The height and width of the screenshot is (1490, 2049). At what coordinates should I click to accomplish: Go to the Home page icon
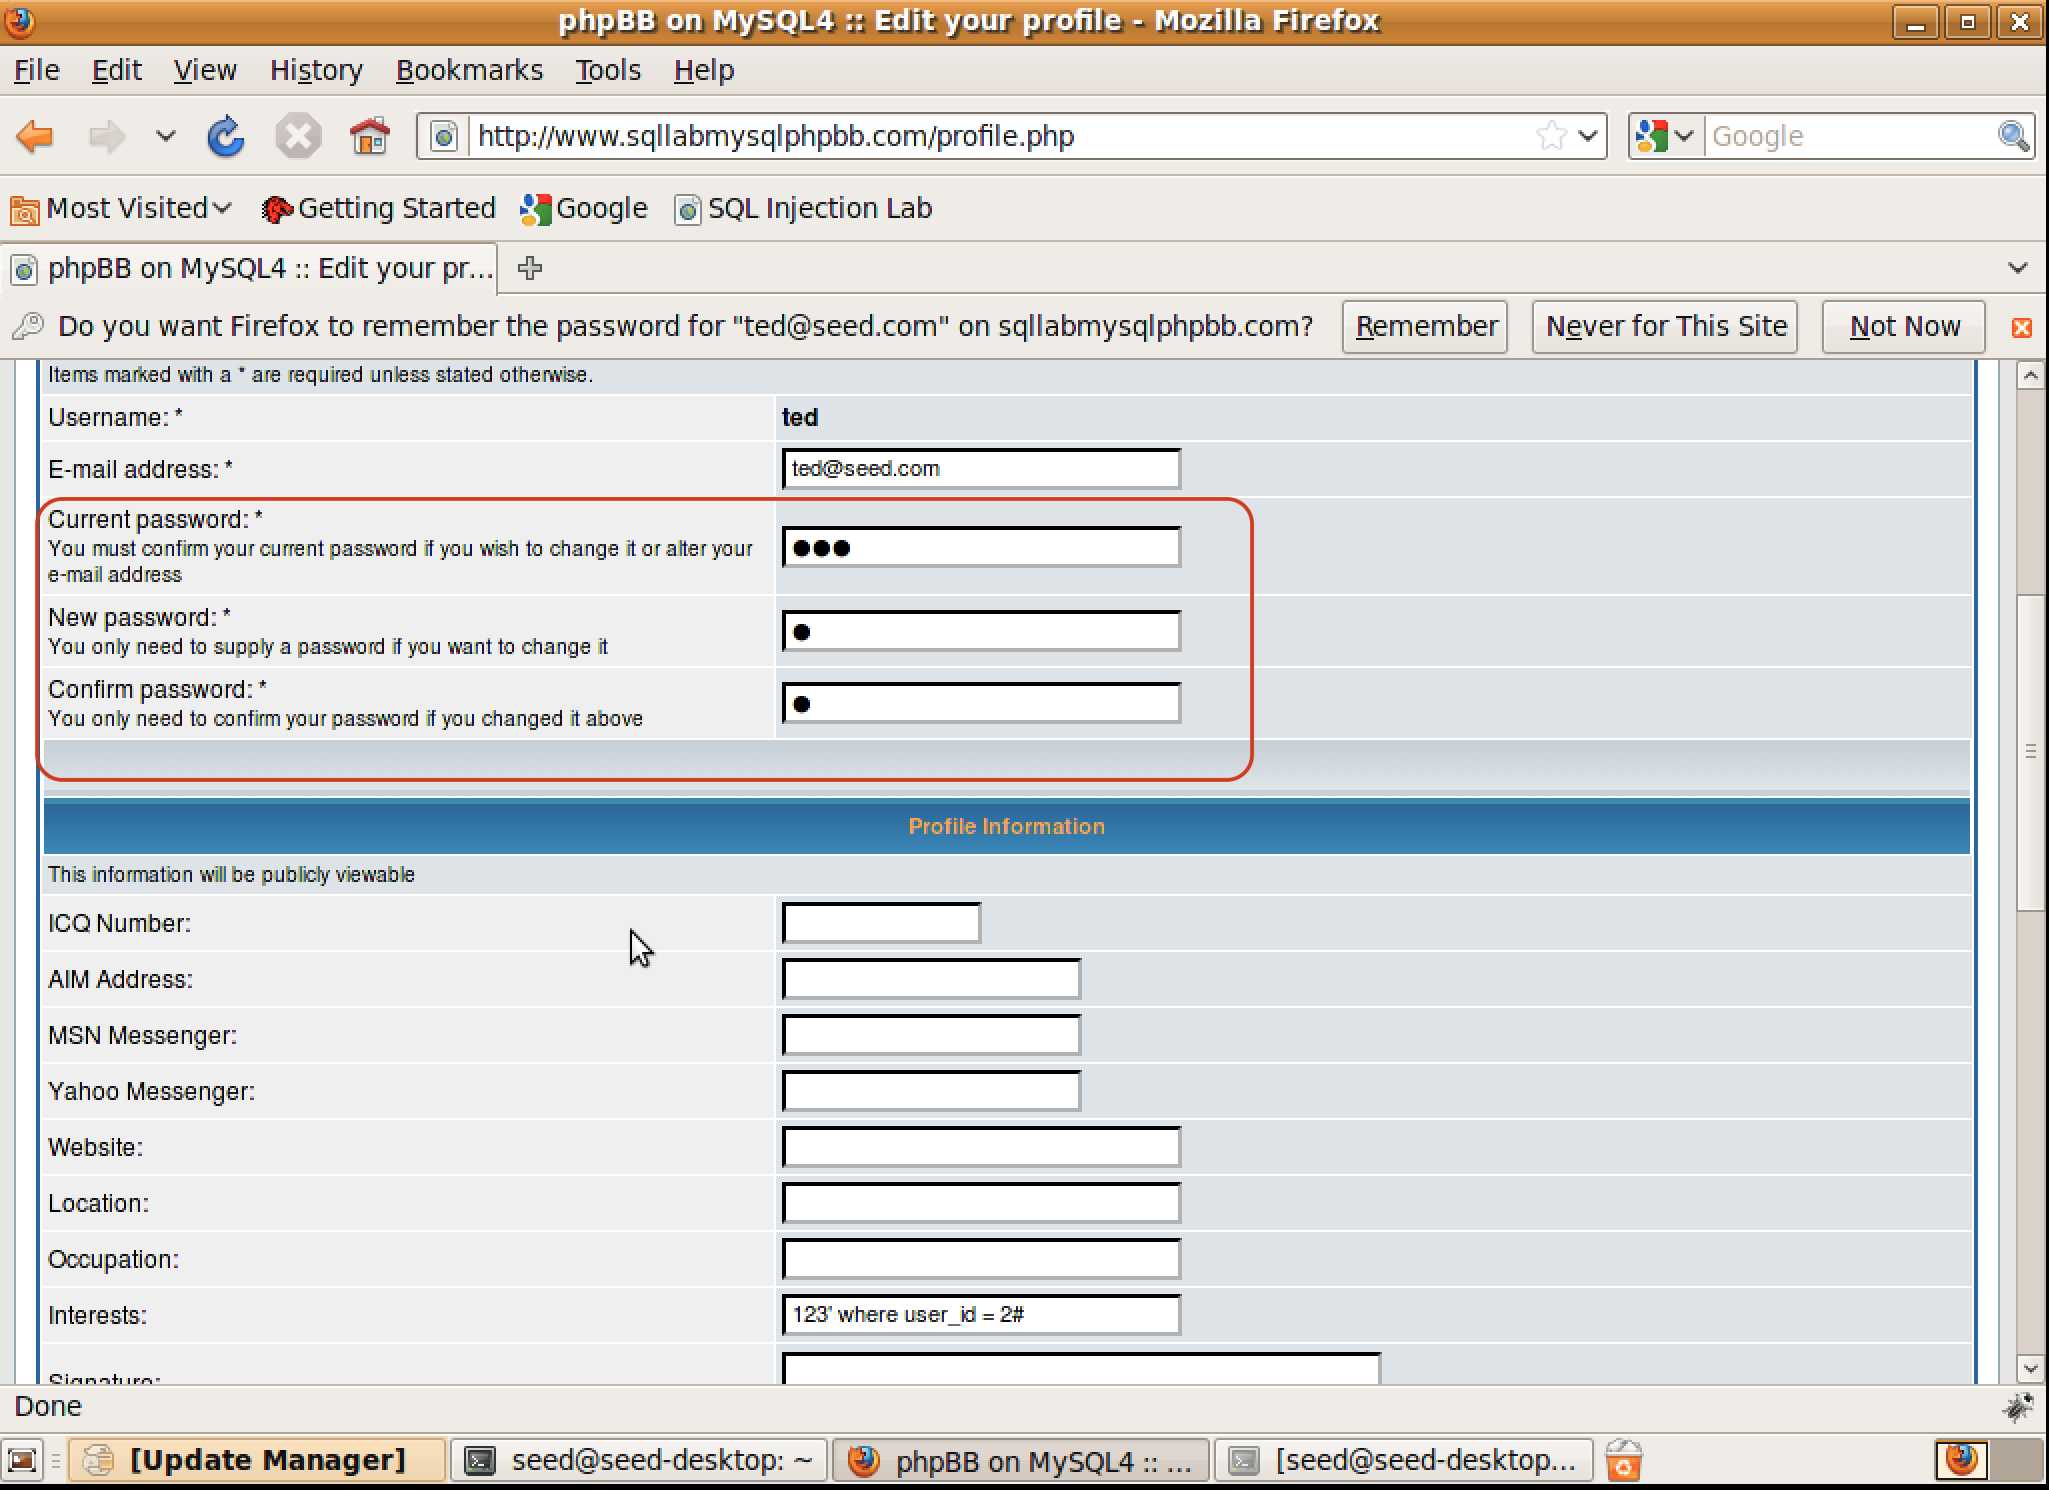(369, 136)
